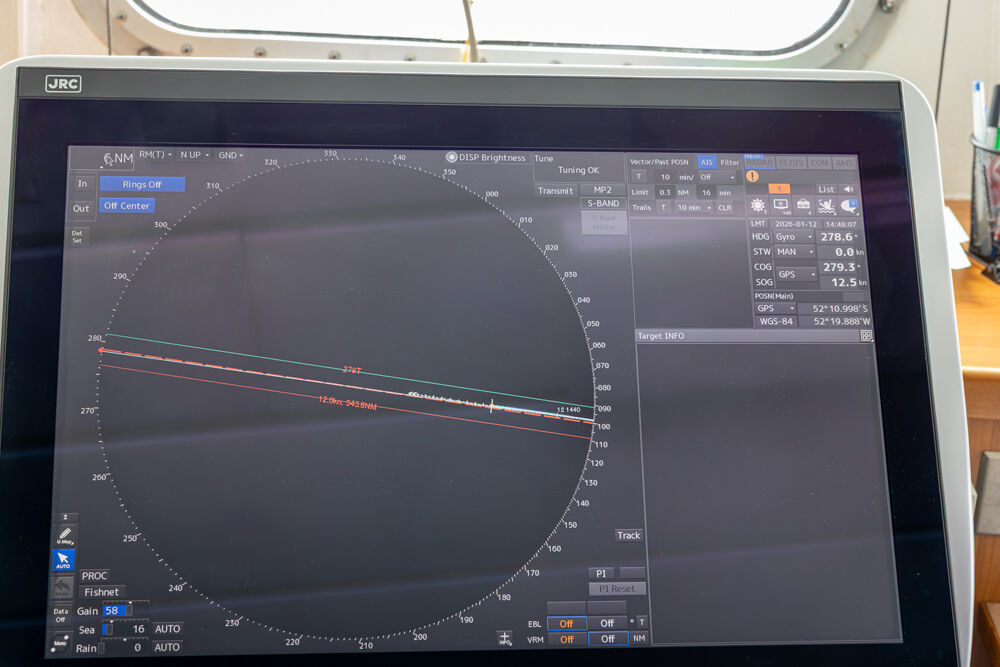Toggle AUTO for Sea clutter
The width and height of the screenshot is (1000, 667).
[168, 629]
